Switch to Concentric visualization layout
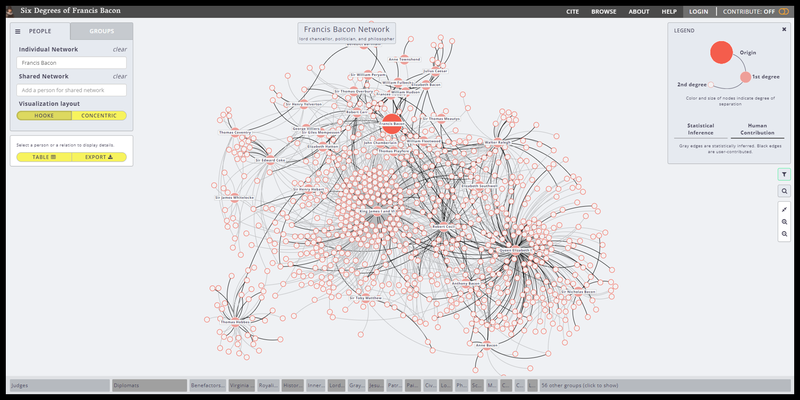 (x=99, y=115)
